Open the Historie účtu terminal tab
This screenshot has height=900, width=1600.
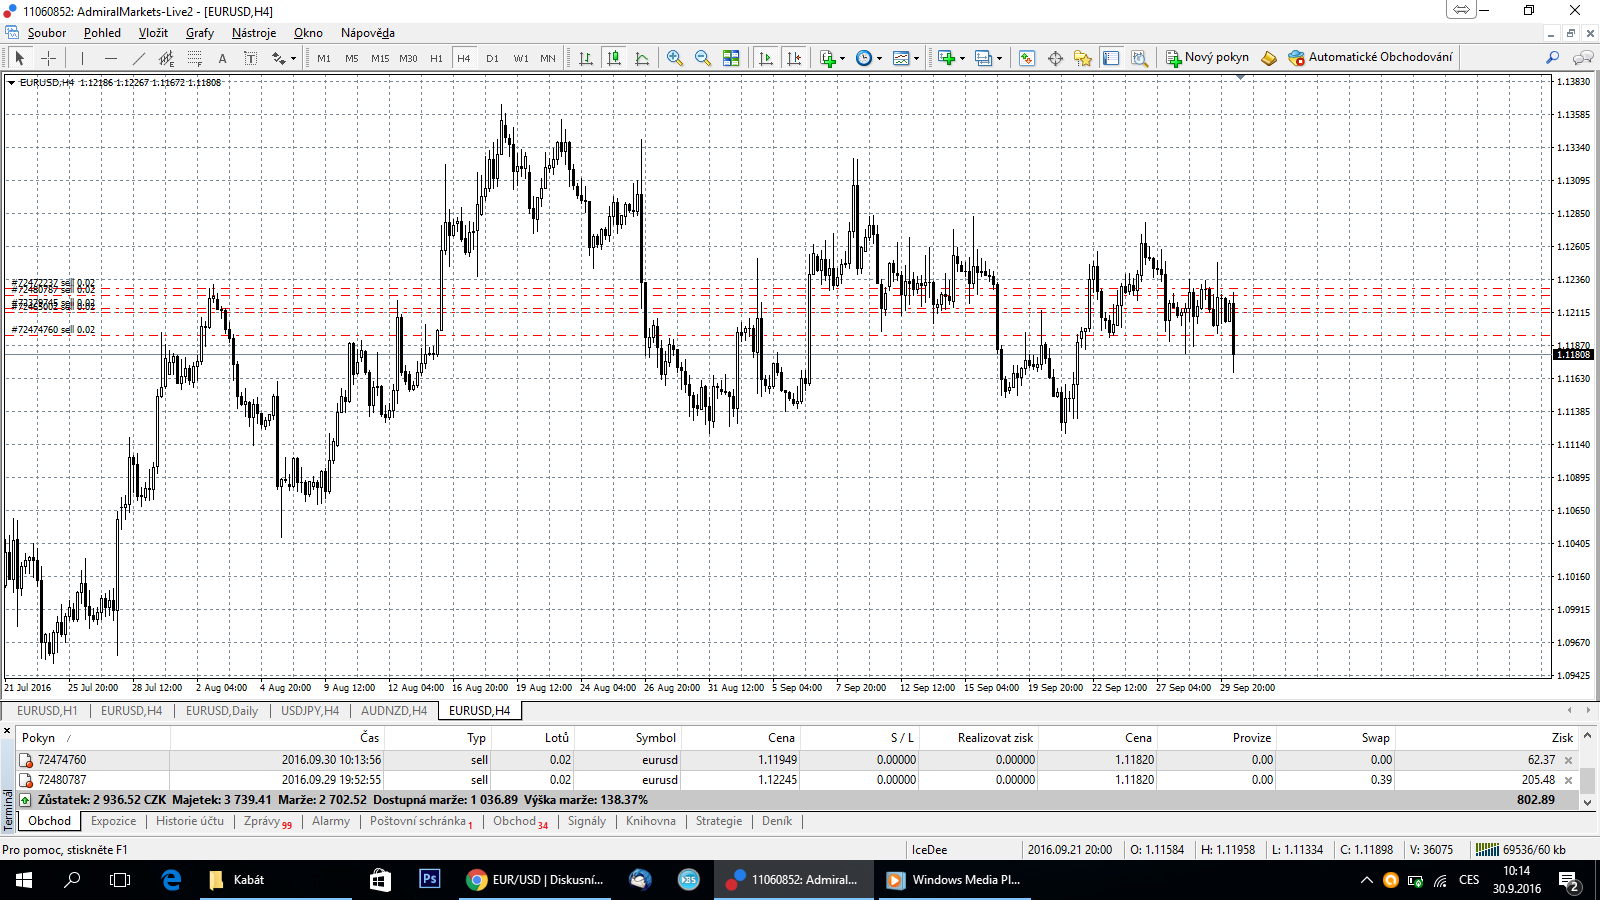[190, 821]
